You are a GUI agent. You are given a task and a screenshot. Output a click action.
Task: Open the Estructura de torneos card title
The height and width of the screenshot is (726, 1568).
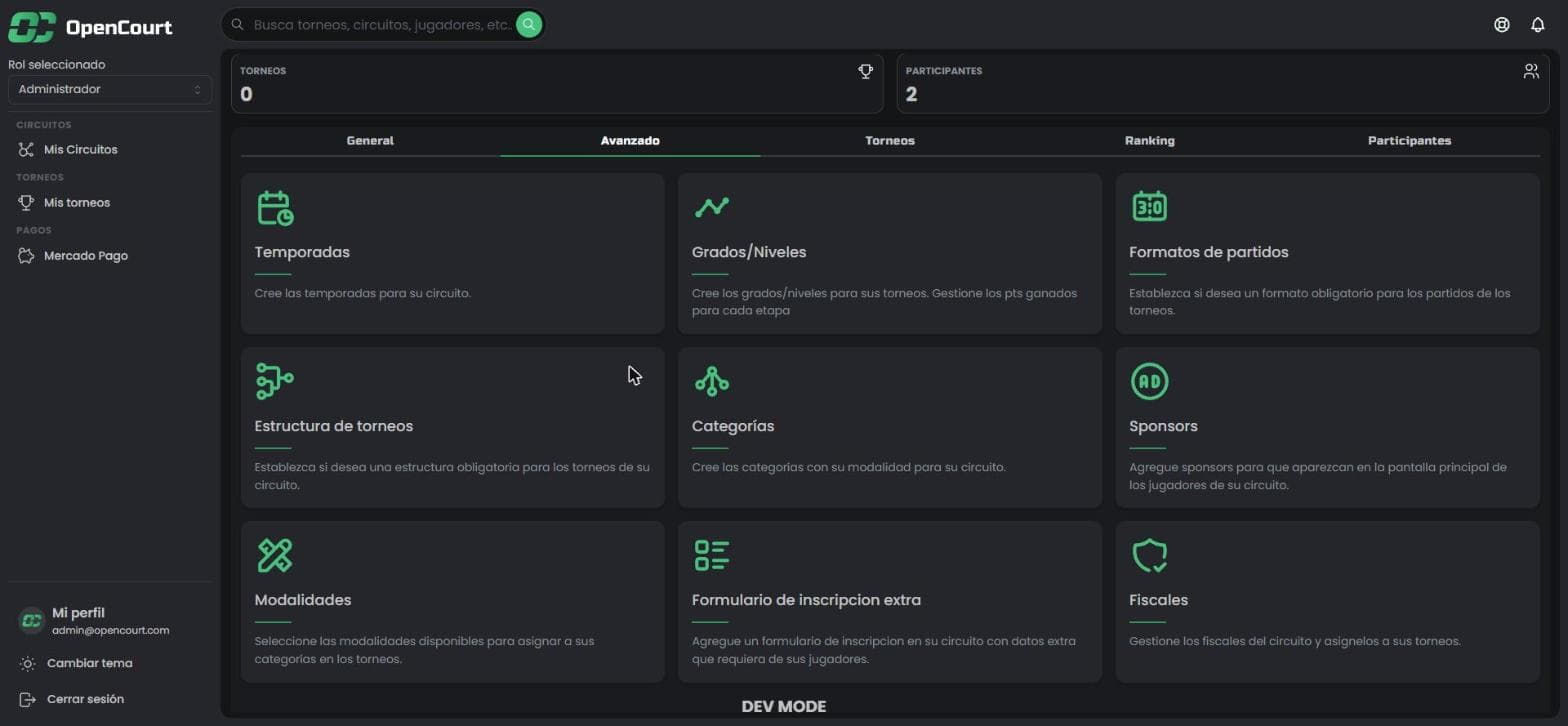pos(334,426)
